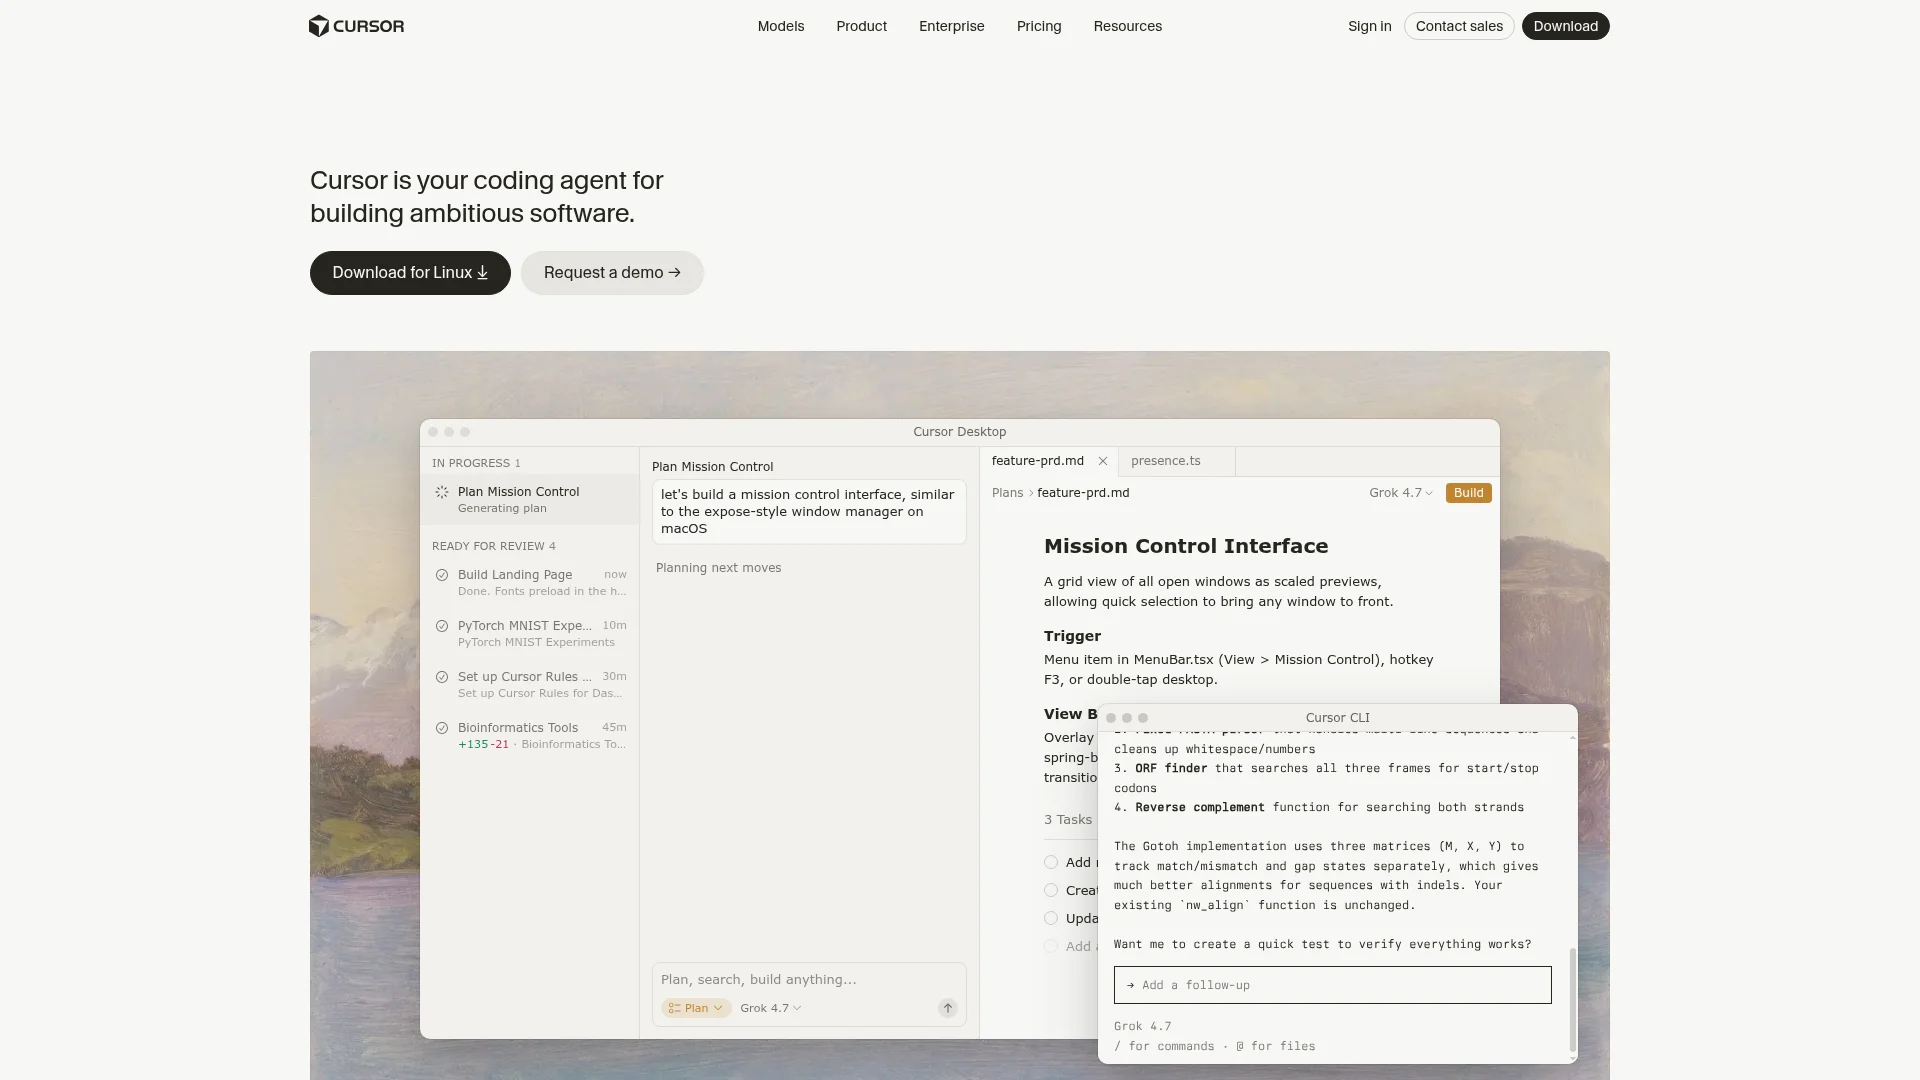The height and width of the screenshot is (1080, 1920).
Task: Go to the Pricing page
Action: [x=1039, y=26]
